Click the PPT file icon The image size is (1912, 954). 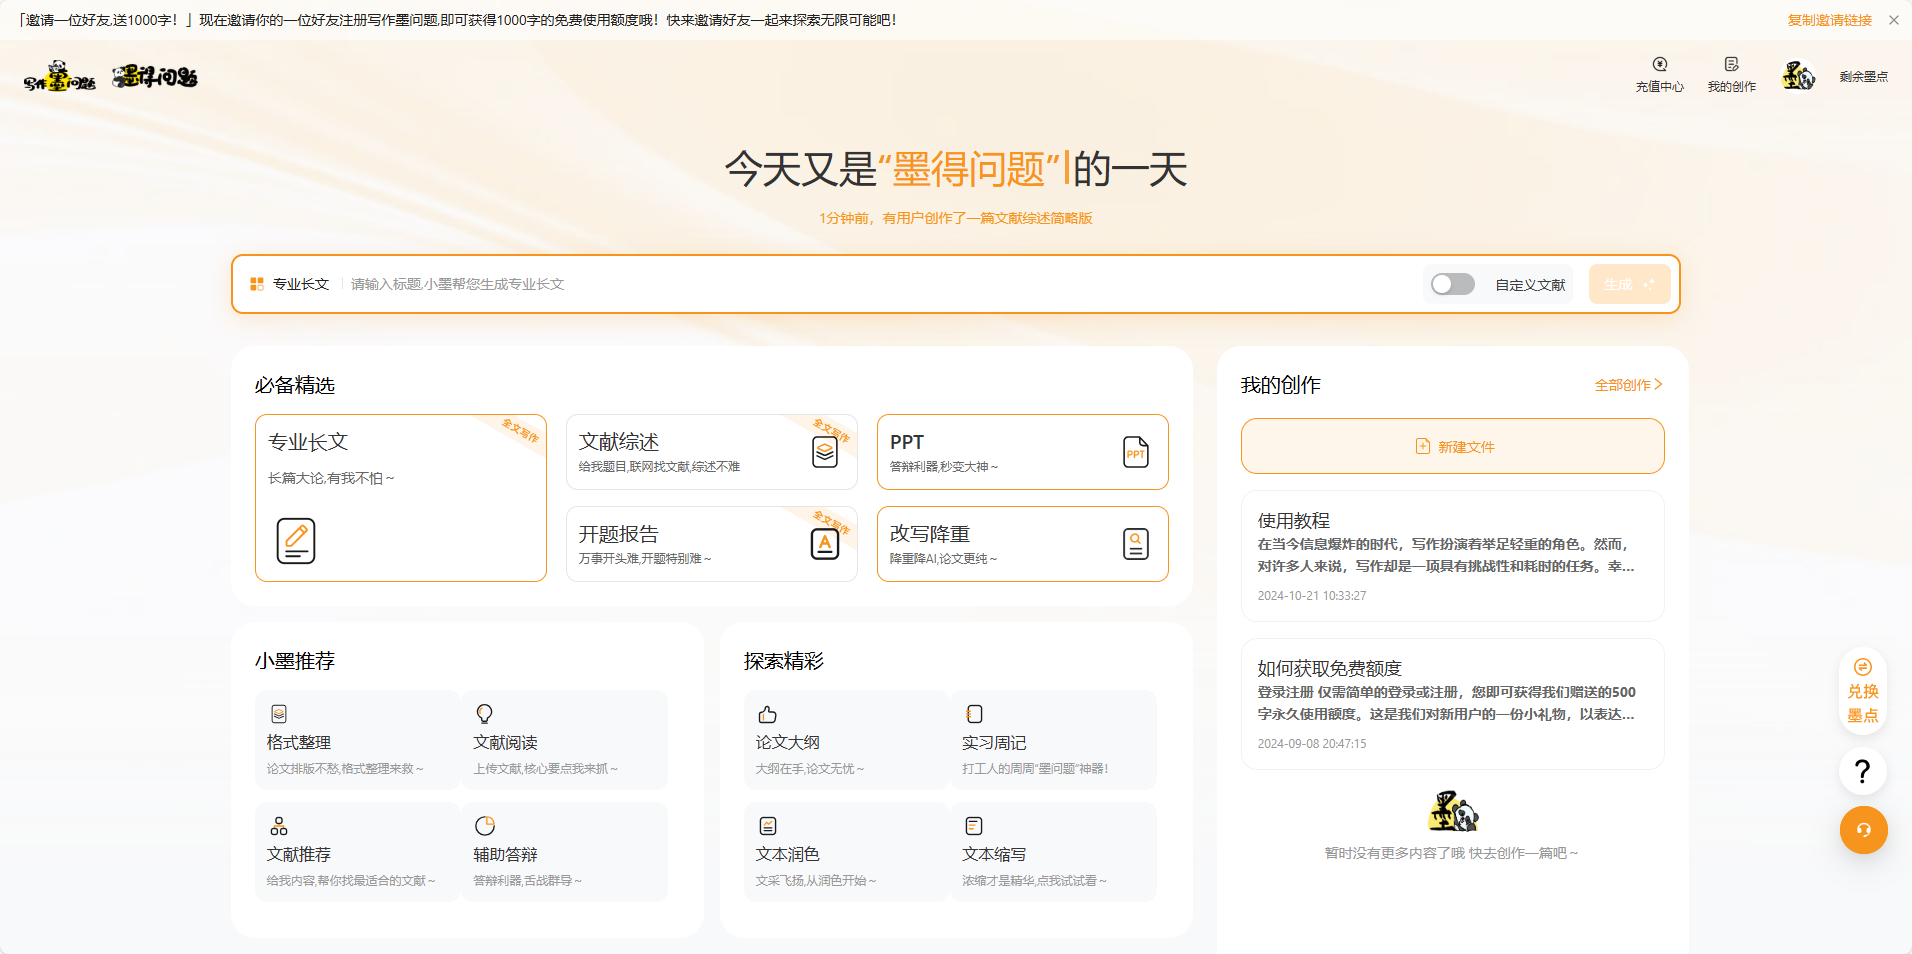click(x=1135, y=452)
